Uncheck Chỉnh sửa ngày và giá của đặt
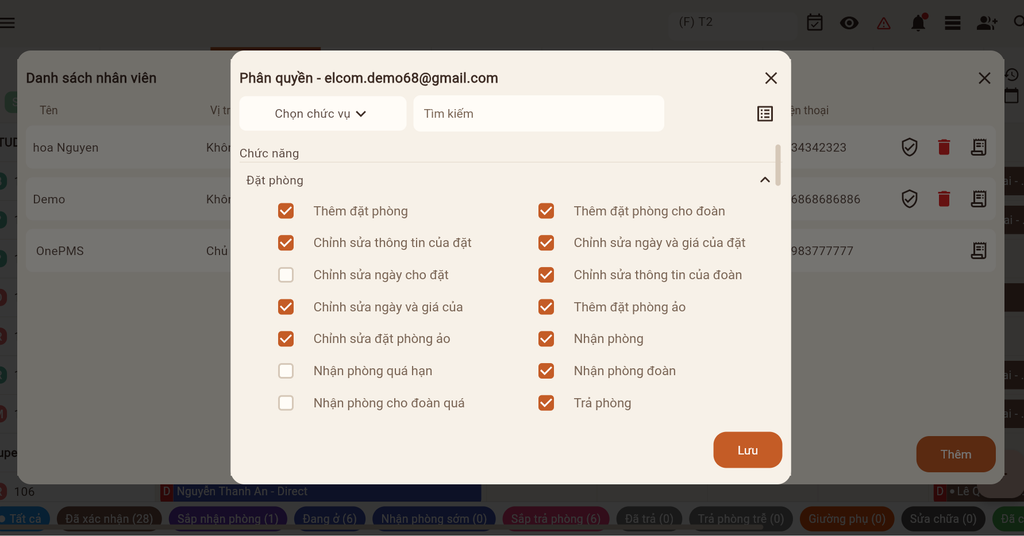 [546, 243]
